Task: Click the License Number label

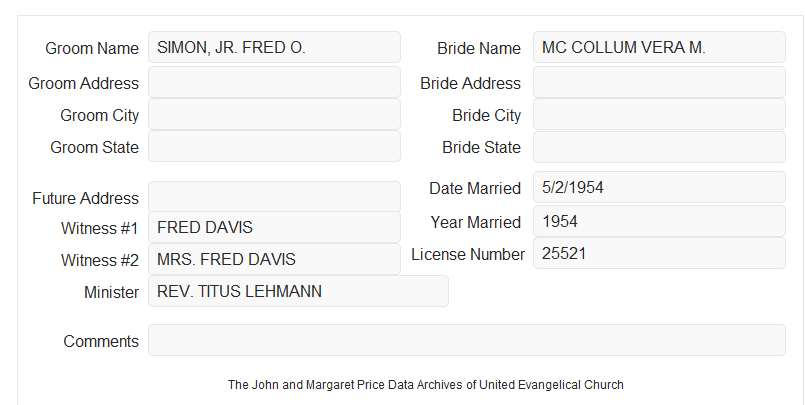Action: tap(468, 255)
